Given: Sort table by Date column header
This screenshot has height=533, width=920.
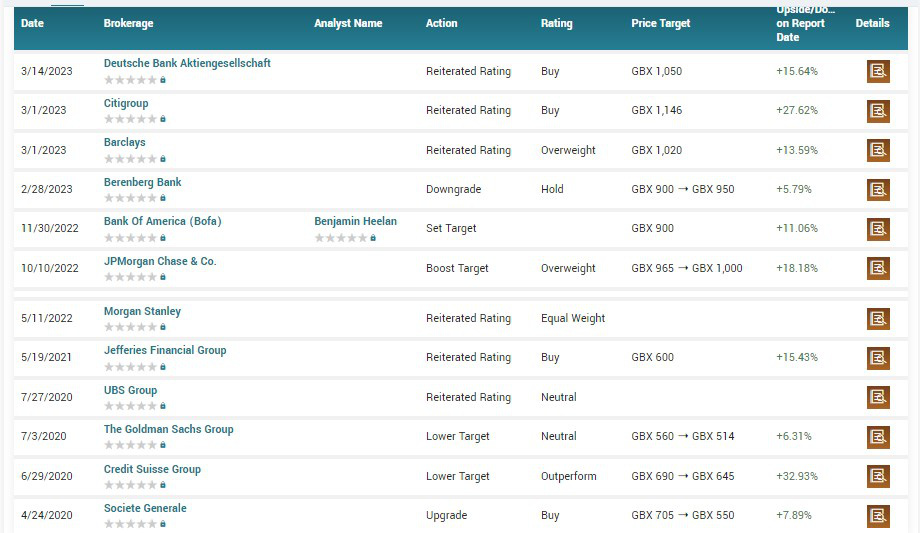Looking at the screenshot, I should click(32, 23).
